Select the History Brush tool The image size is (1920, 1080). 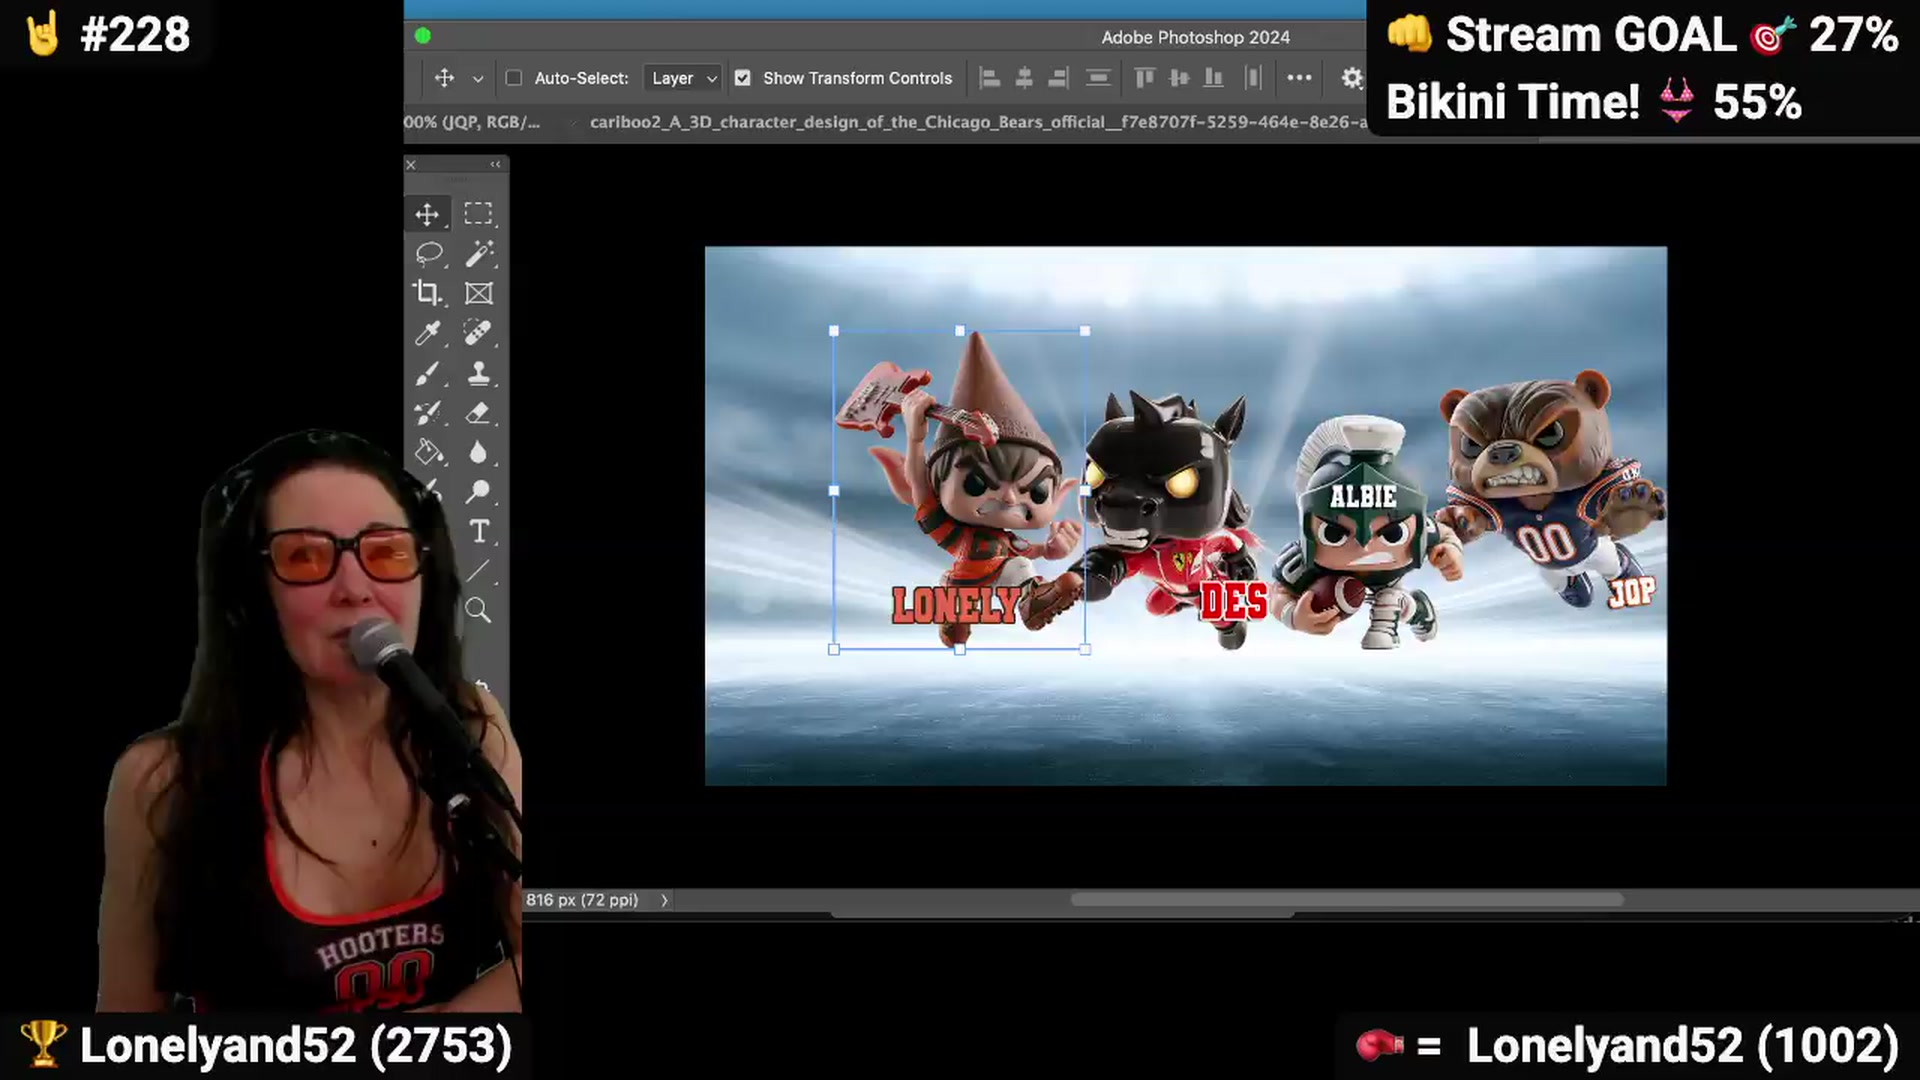click(x=428, y=413)
